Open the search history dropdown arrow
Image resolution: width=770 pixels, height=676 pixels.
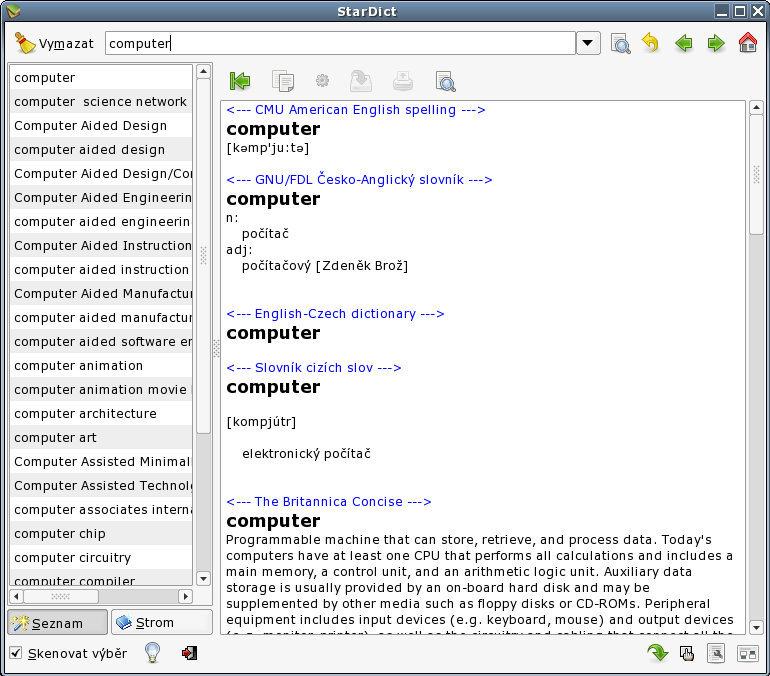587,43
